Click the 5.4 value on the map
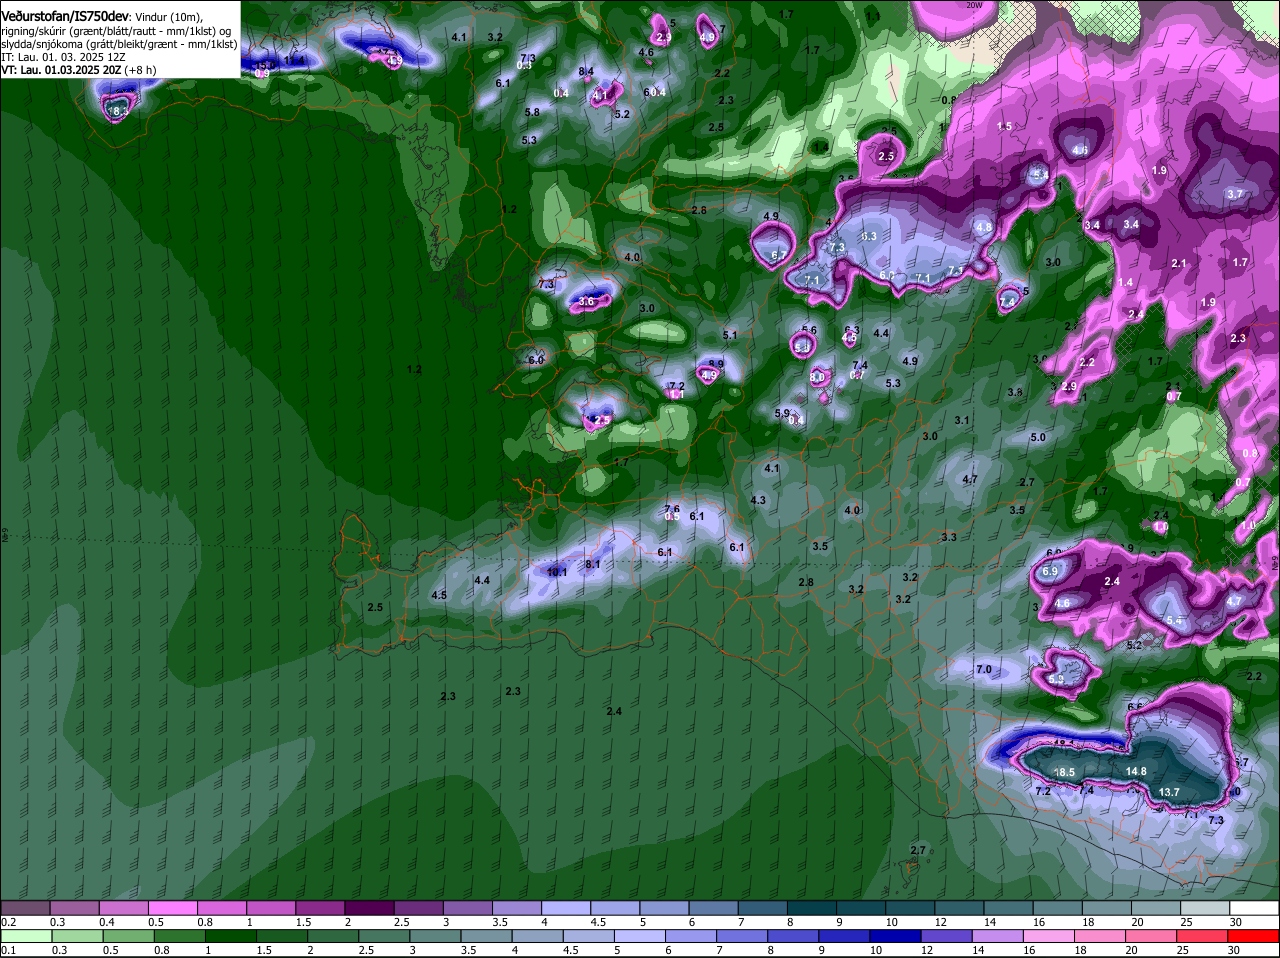This screenshot has width=1280, height=958. [1174, 621]
